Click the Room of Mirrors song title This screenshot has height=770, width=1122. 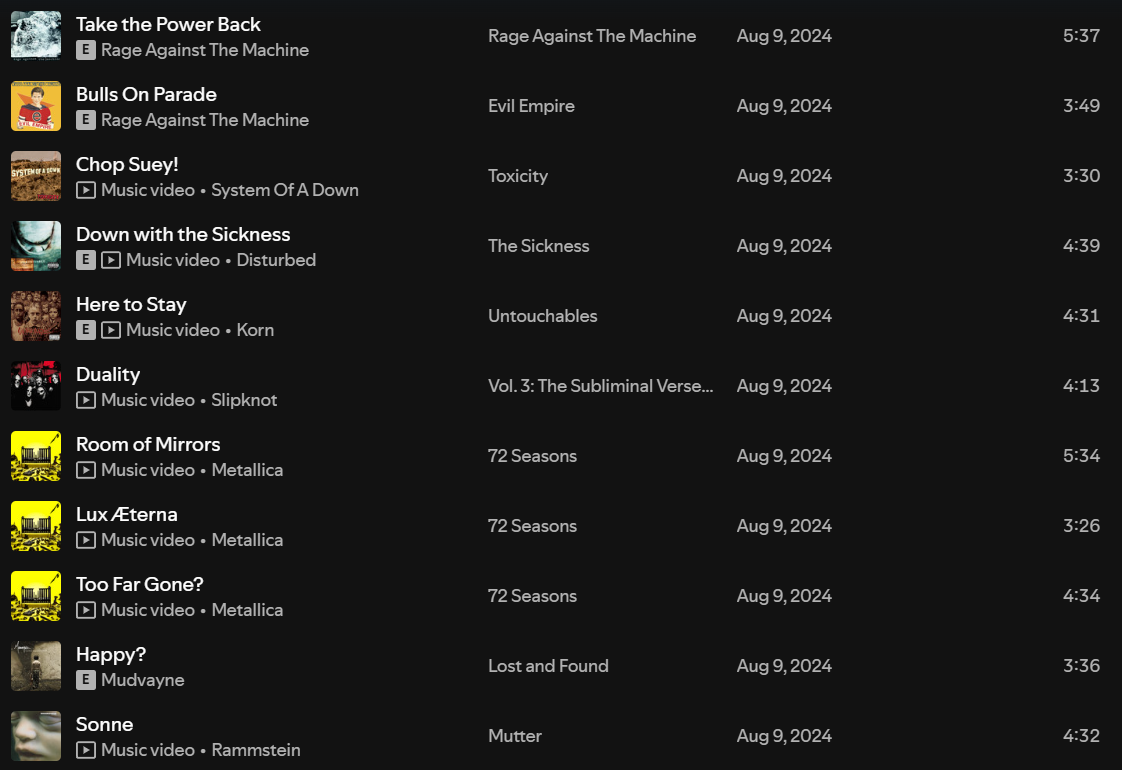click(148, 444)
